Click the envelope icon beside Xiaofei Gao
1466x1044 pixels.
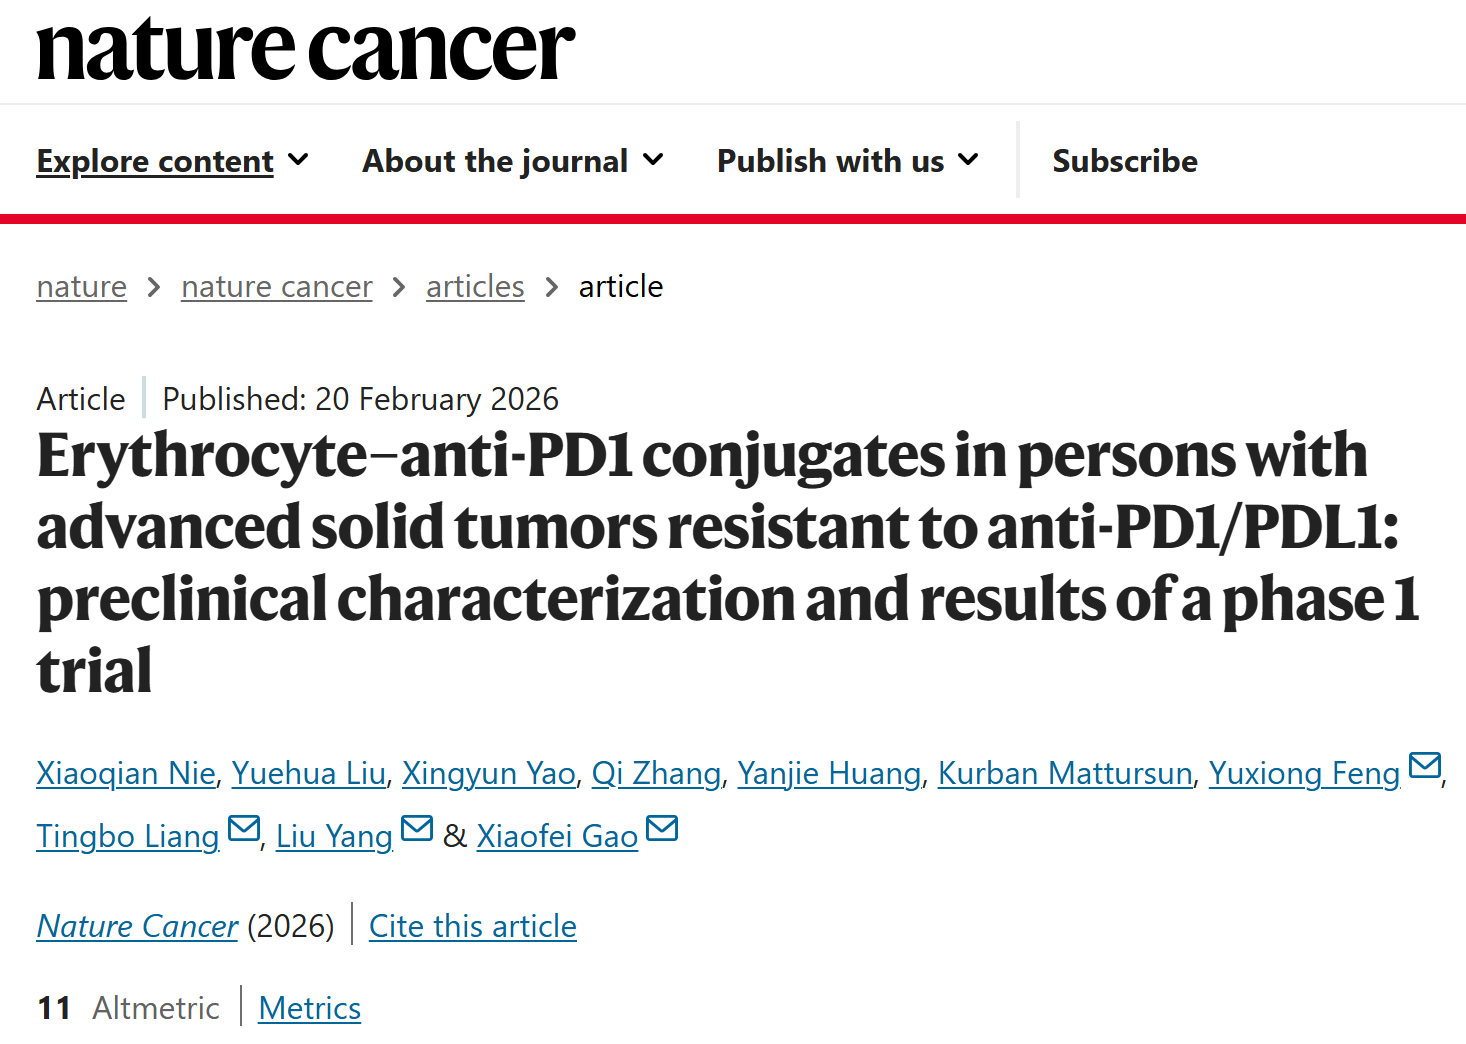tap(662, 829)
